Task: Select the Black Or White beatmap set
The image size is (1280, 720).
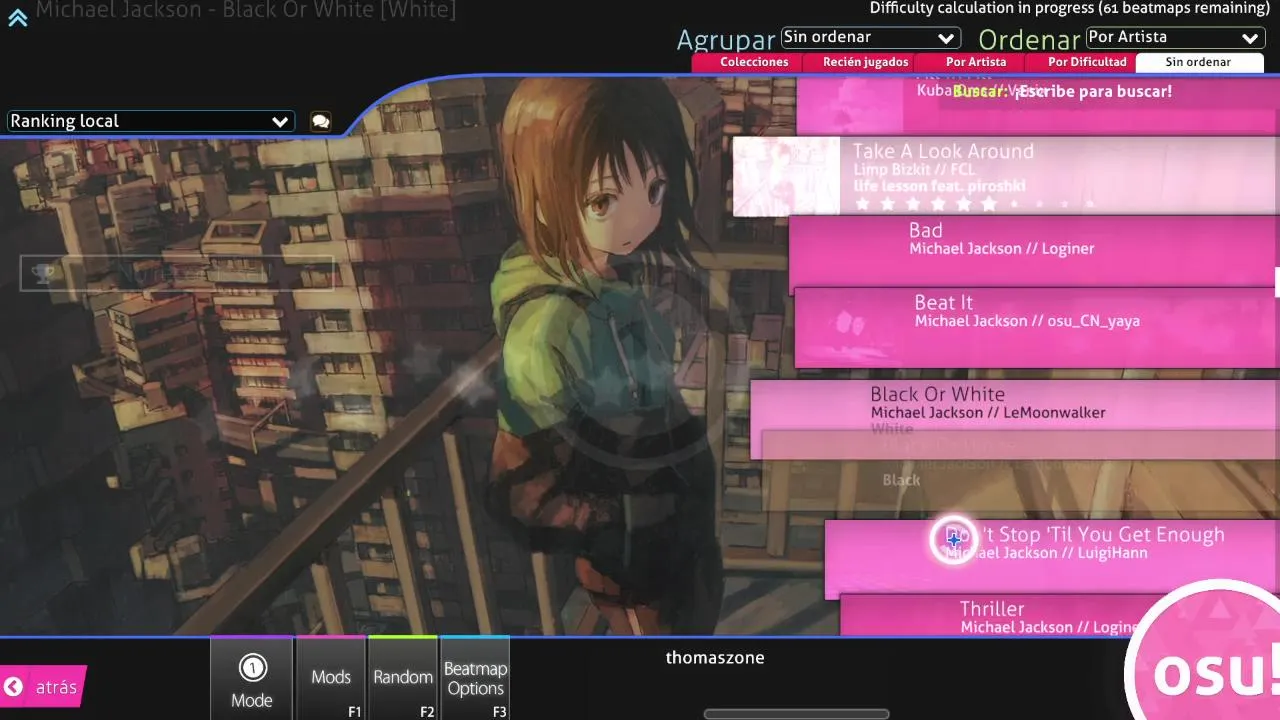Action: 1015,419
